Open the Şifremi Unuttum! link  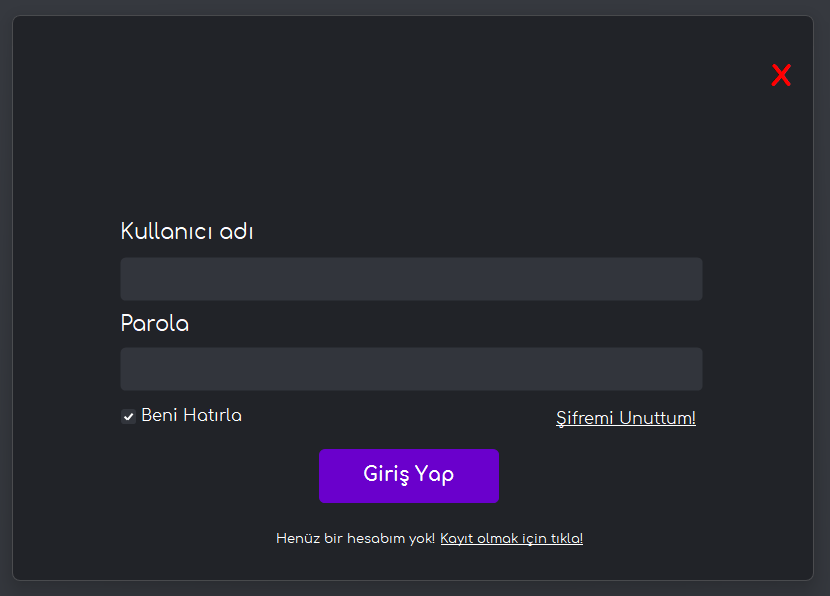pos(625,418)
